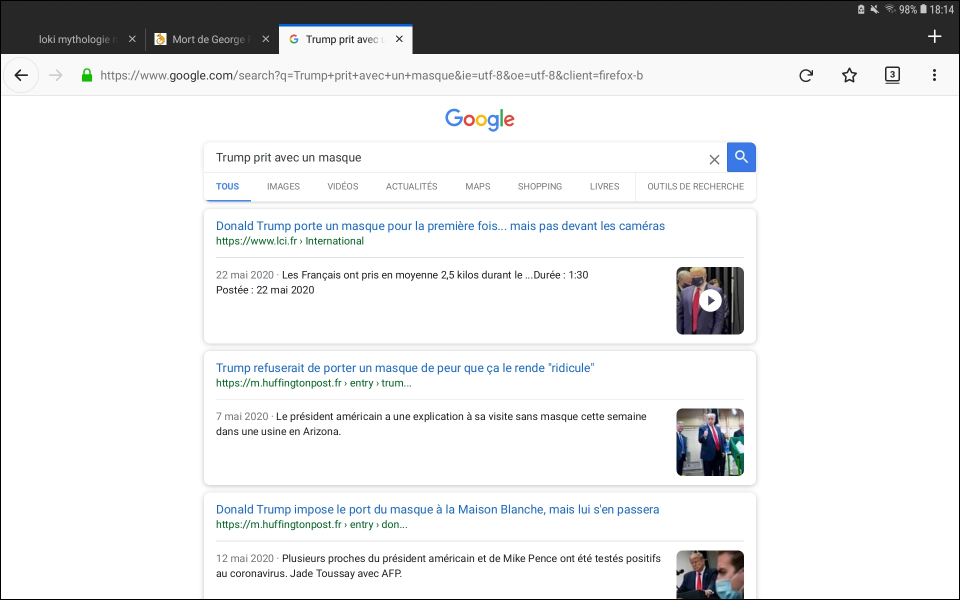Close the Mort de George tab
Image resolution: width=960 pixels, height=600 pixels.
click(266, 39)
